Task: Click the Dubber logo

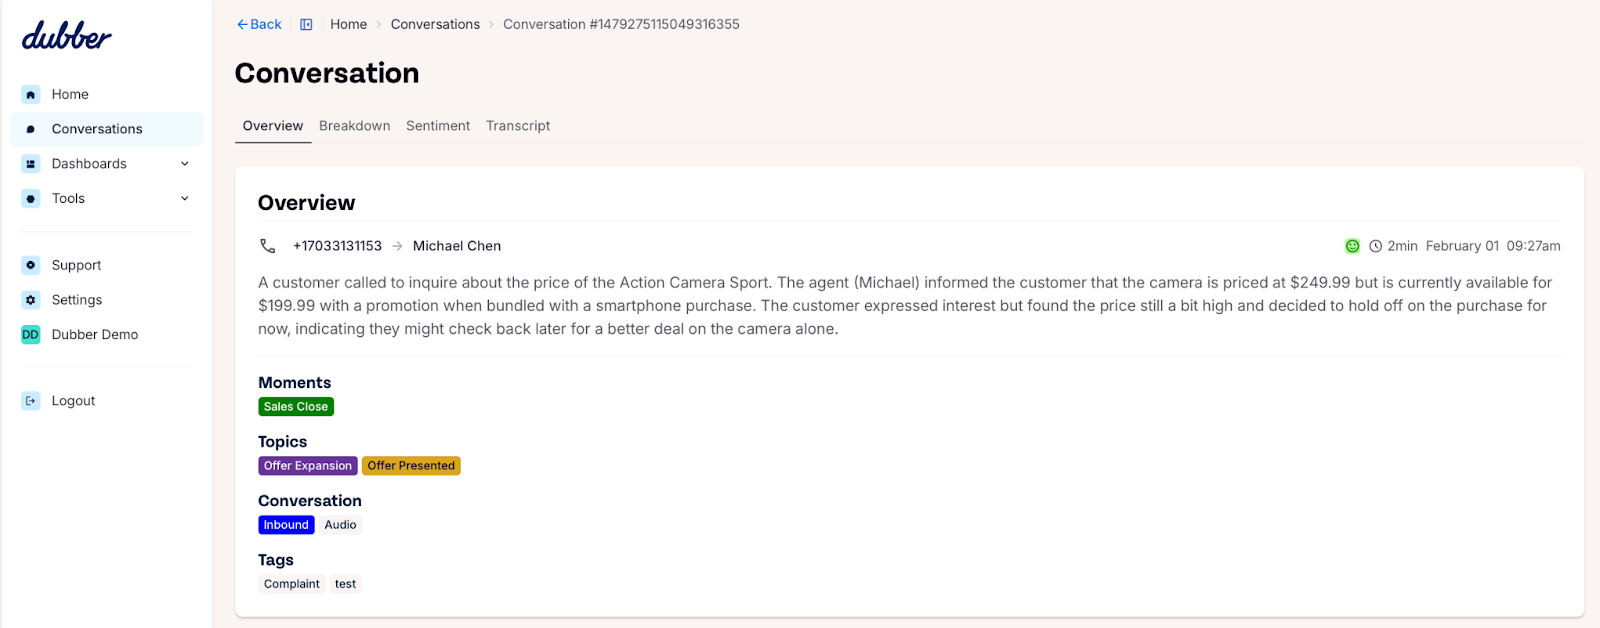Action: click(x=66, y=36)
